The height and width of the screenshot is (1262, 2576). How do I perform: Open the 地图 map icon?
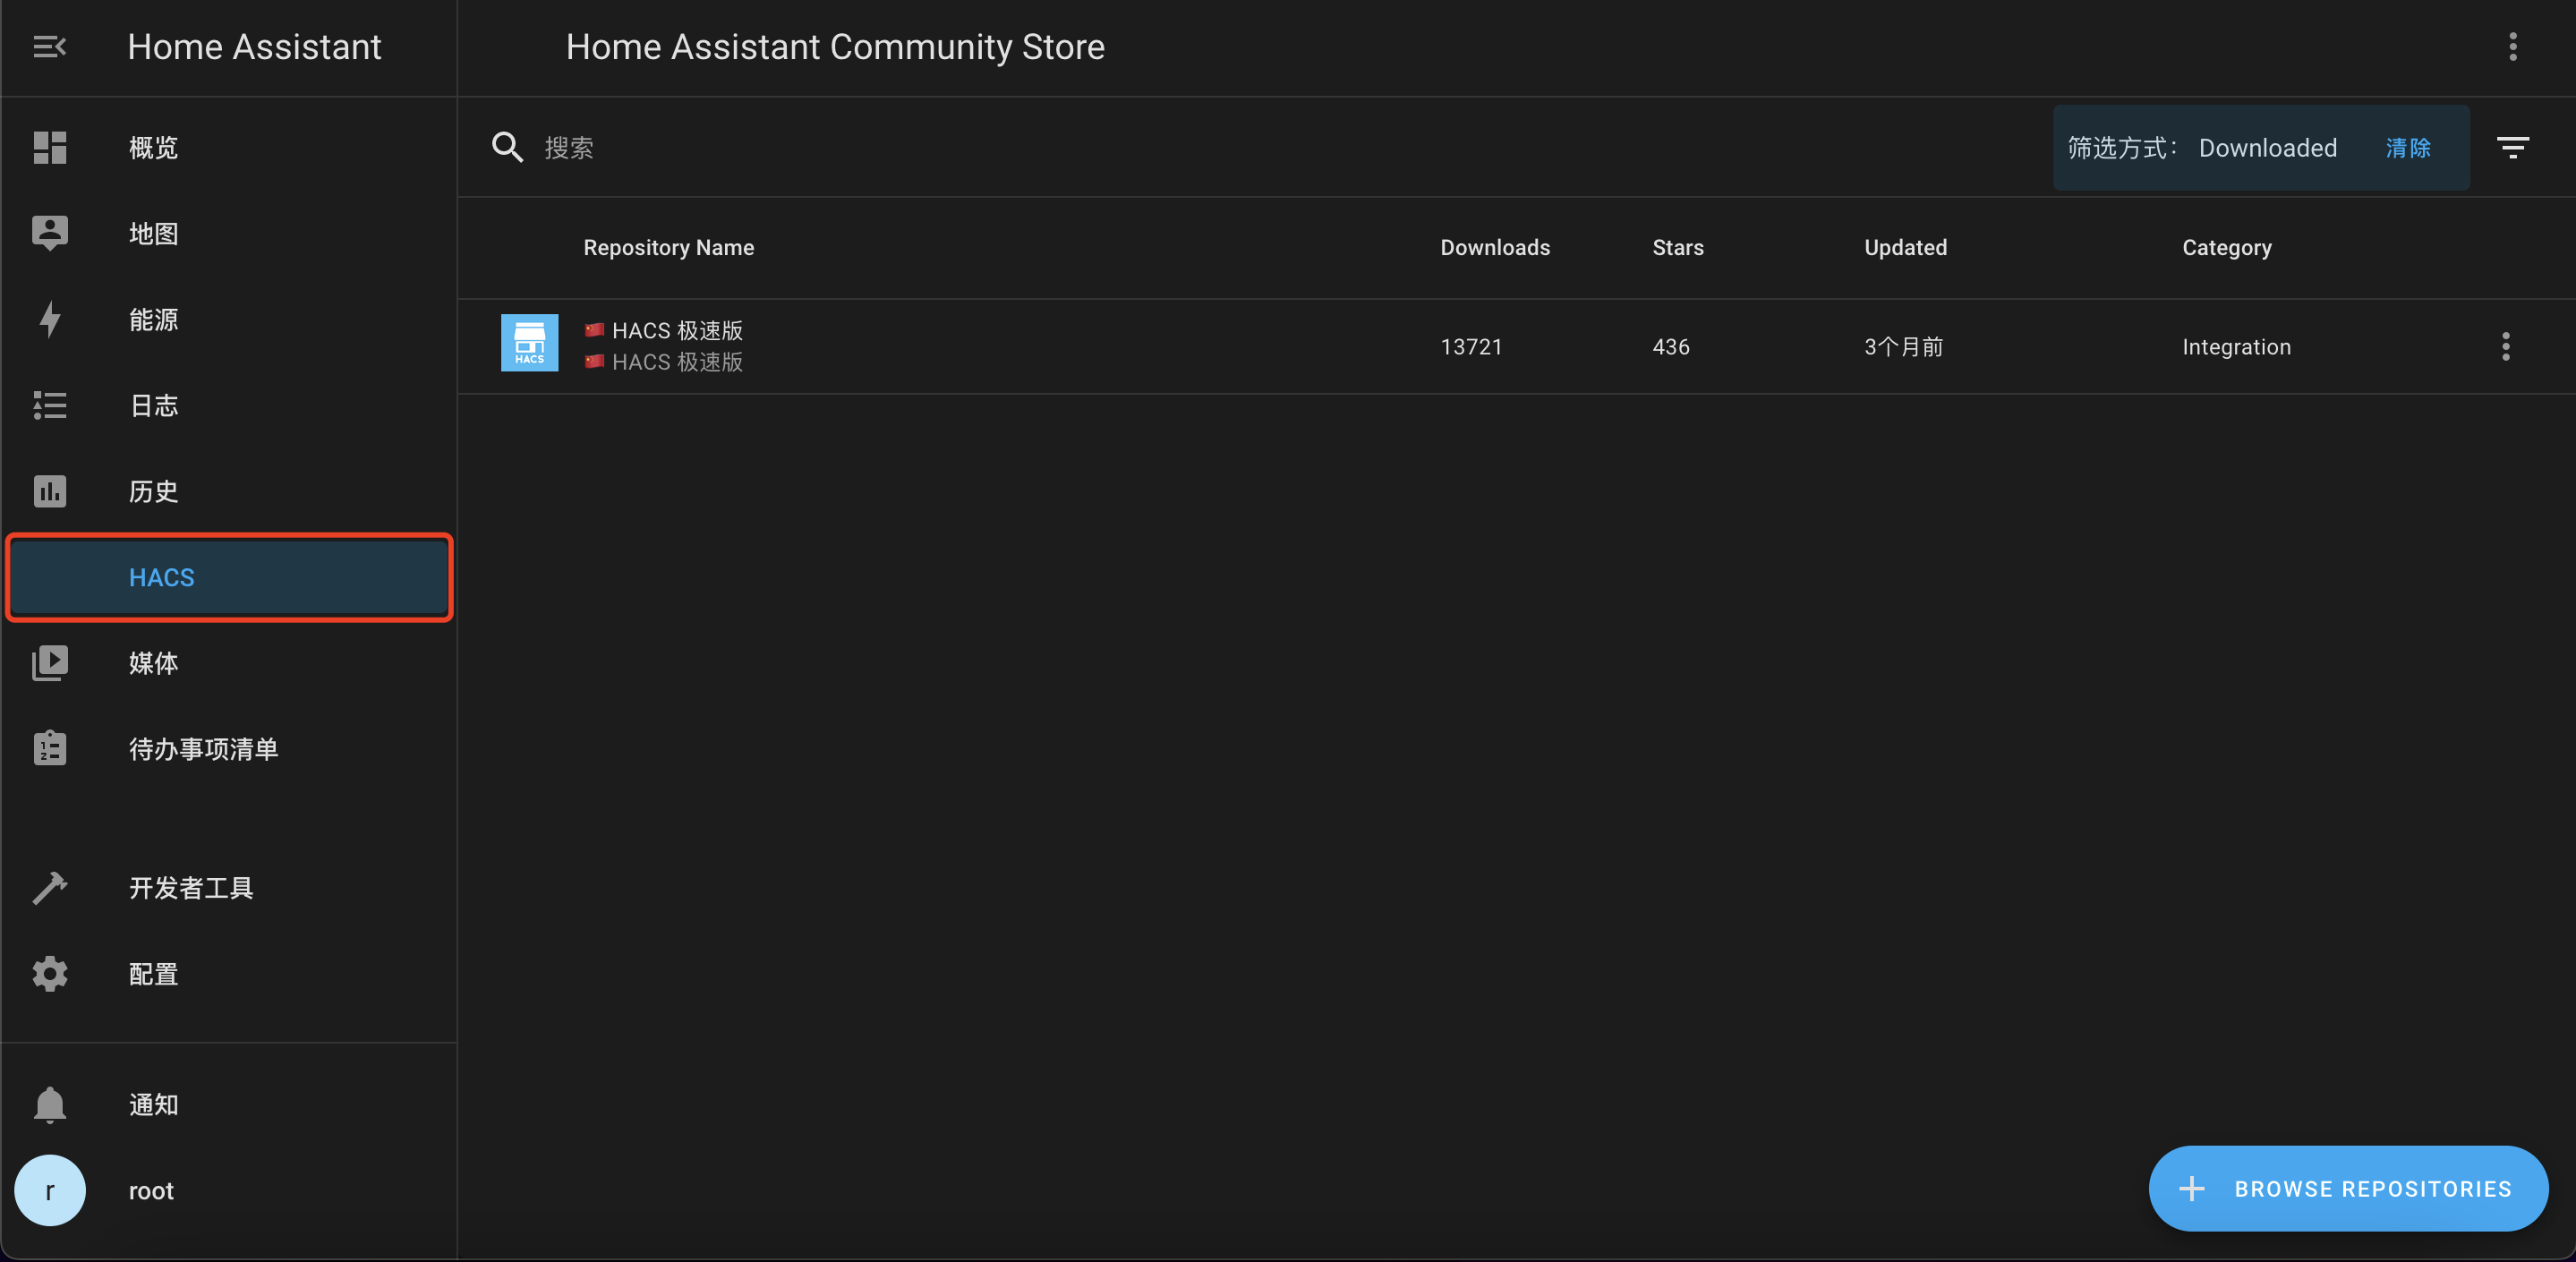pos(49,233)
